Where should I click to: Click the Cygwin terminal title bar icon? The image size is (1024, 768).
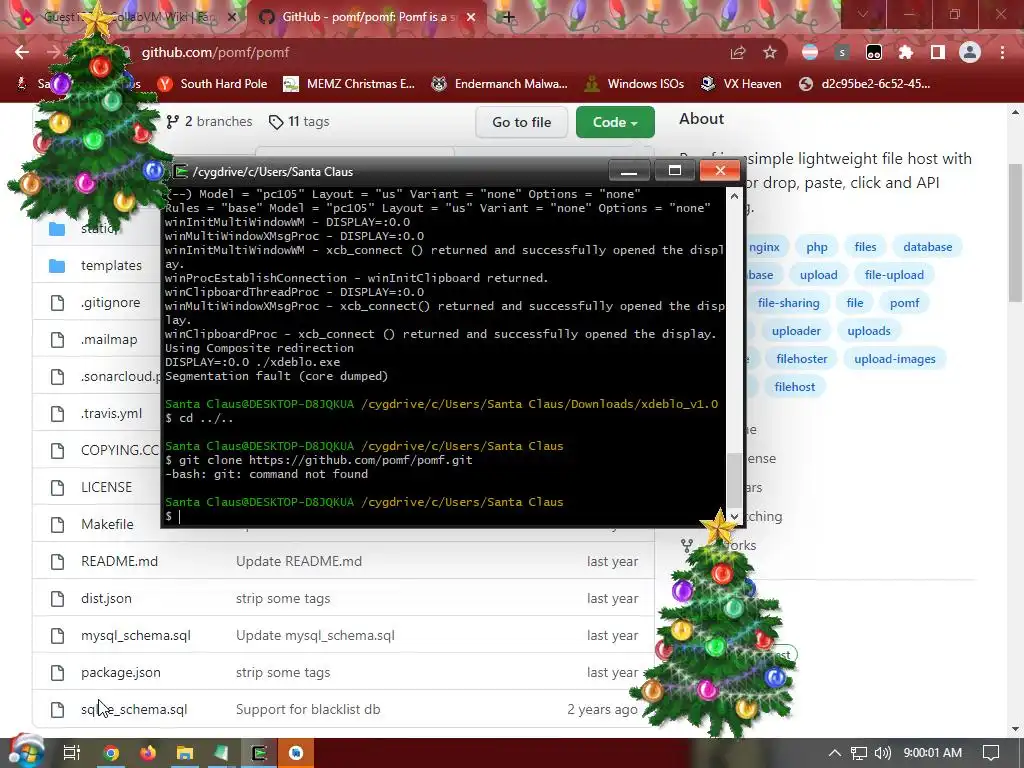180,172
